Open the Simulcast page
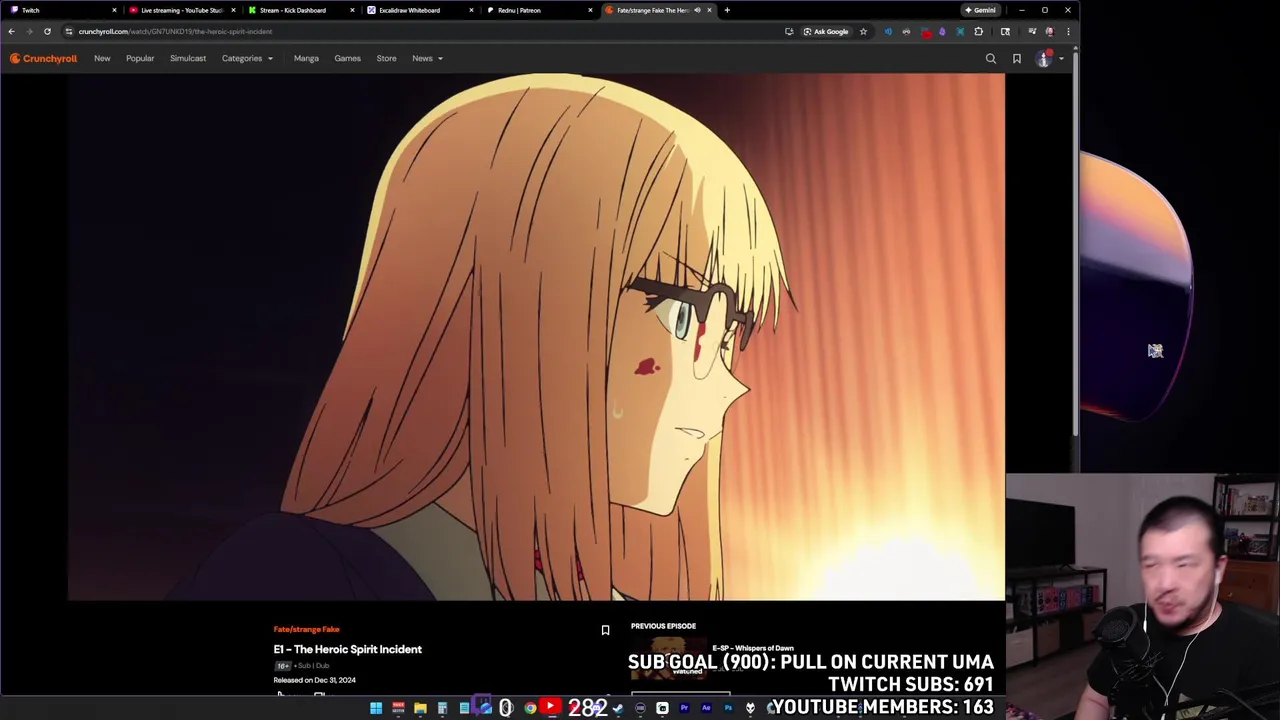The image size is (1280, 720). pos(188,58)
